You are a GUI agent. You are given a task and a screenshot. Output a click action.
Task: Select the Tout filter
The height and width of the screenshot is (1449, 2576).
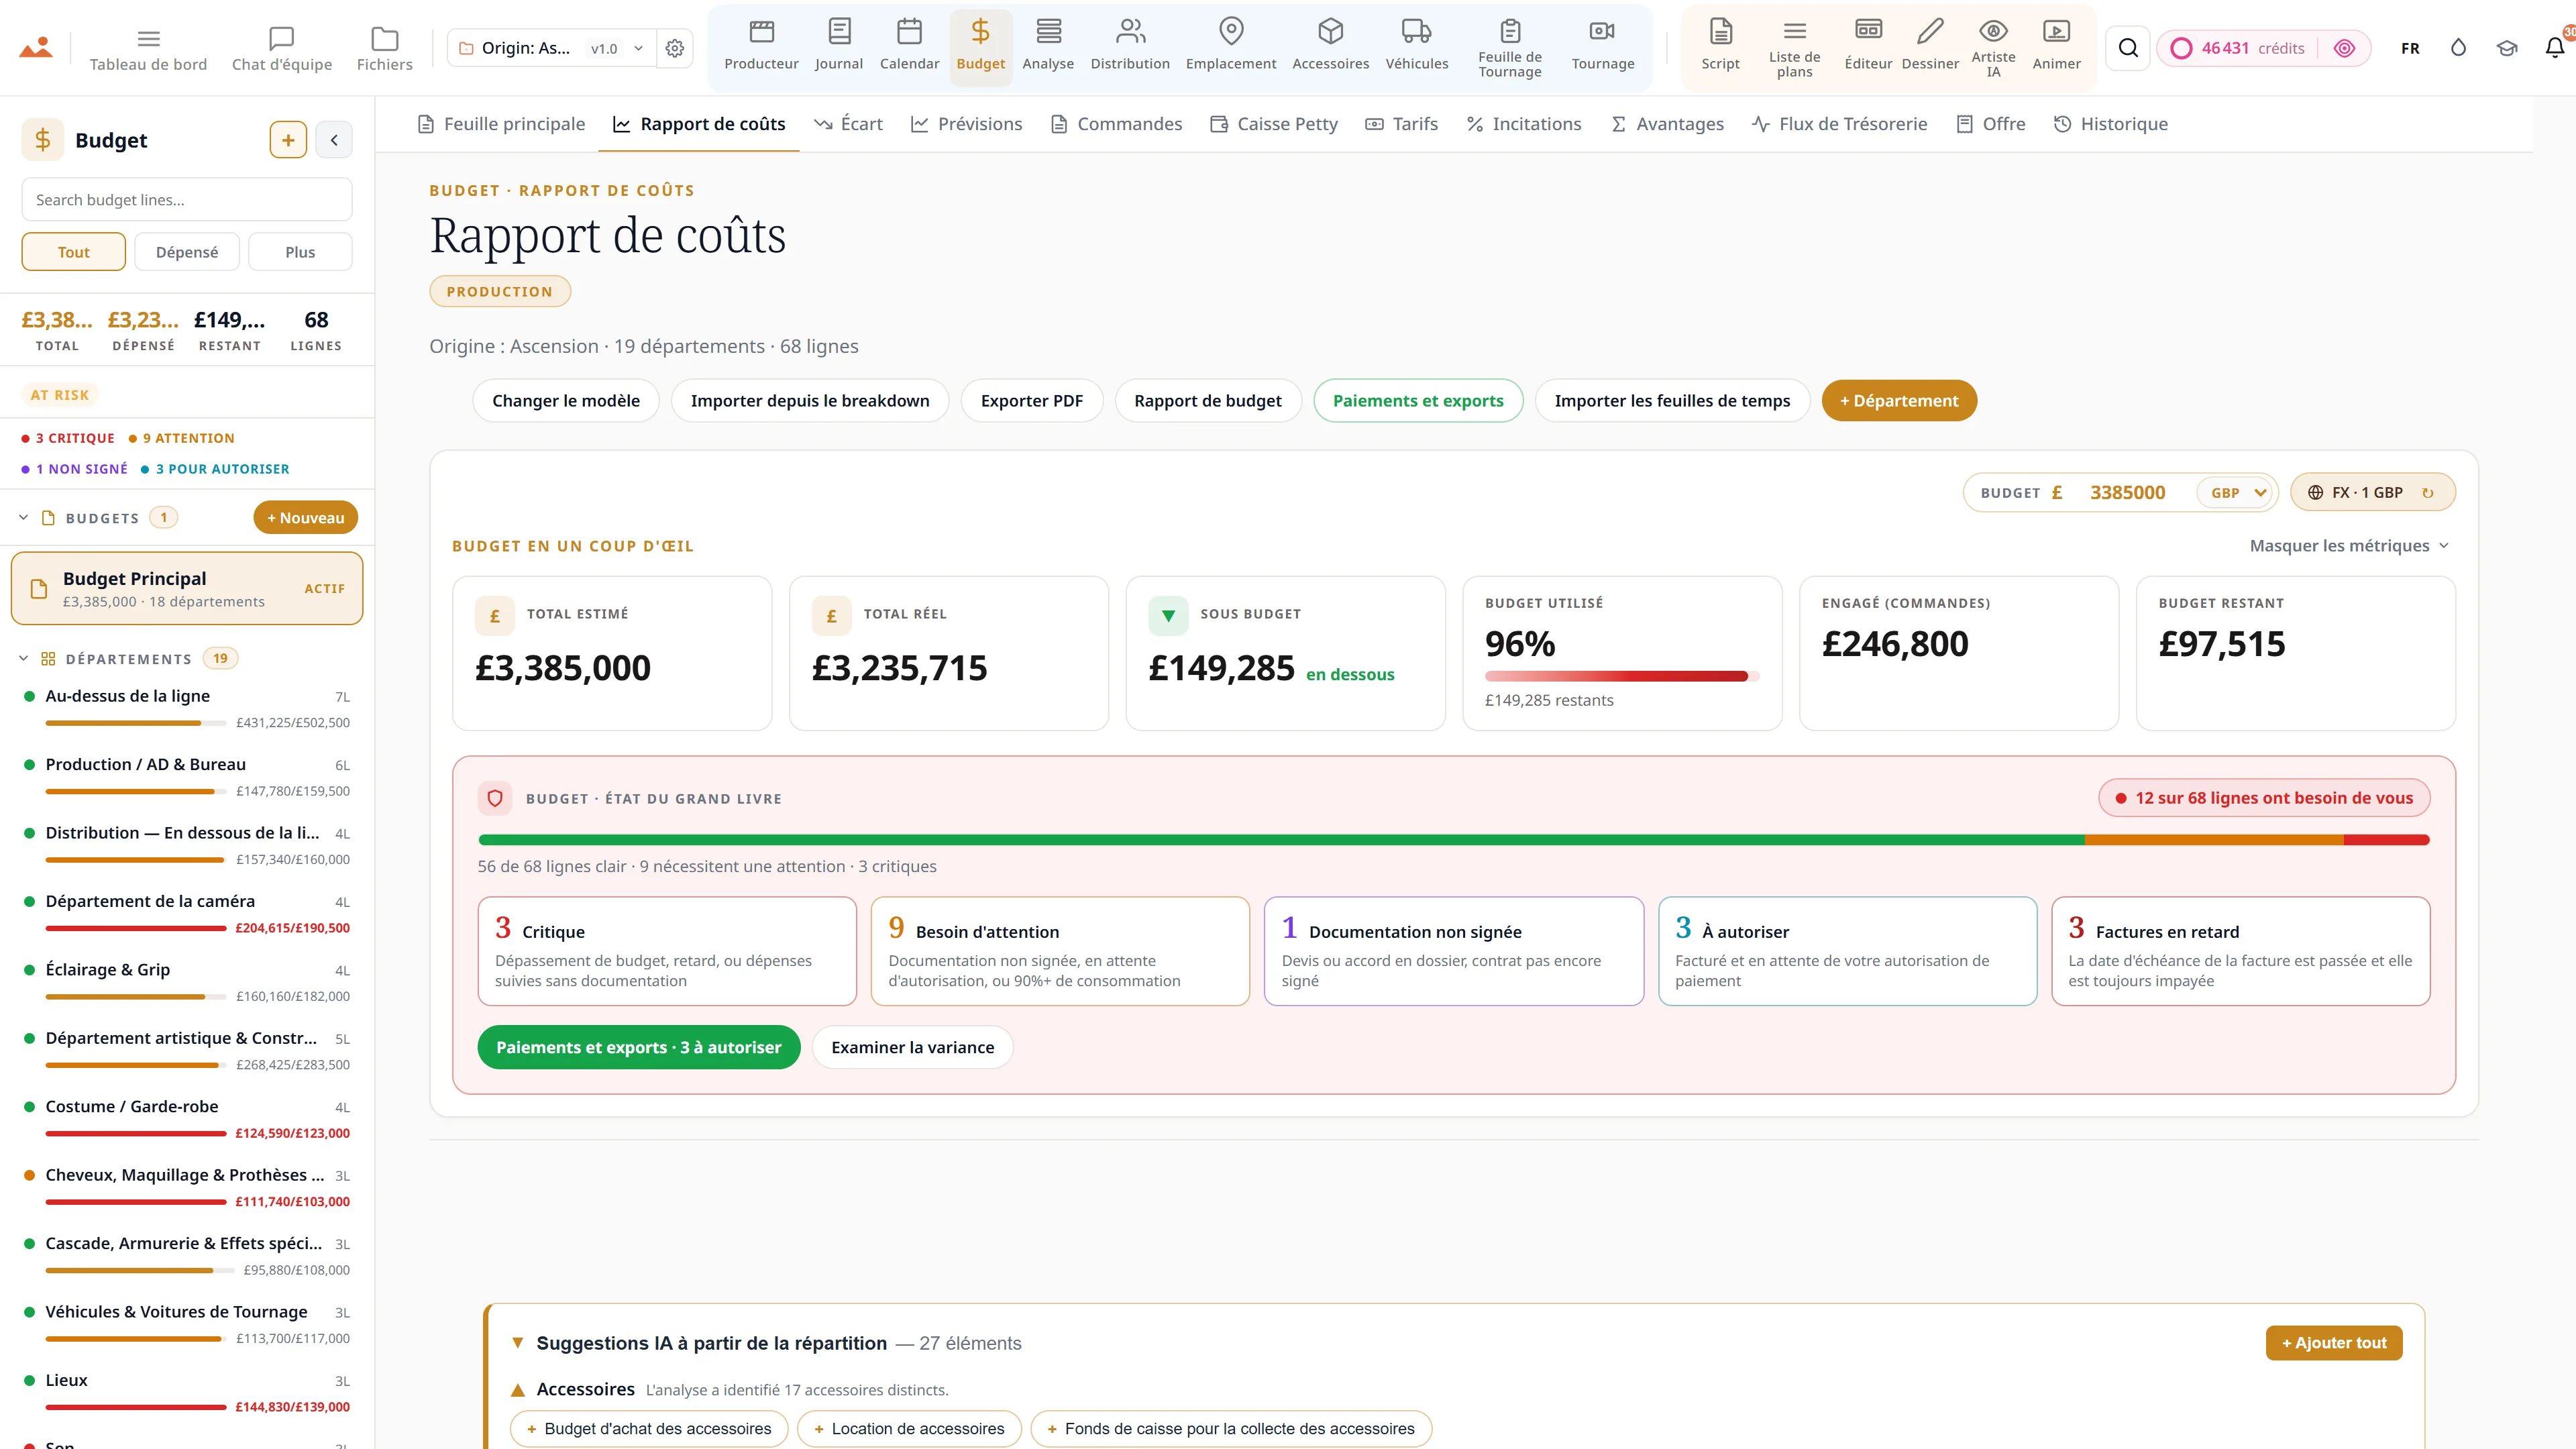click(73, 252)
